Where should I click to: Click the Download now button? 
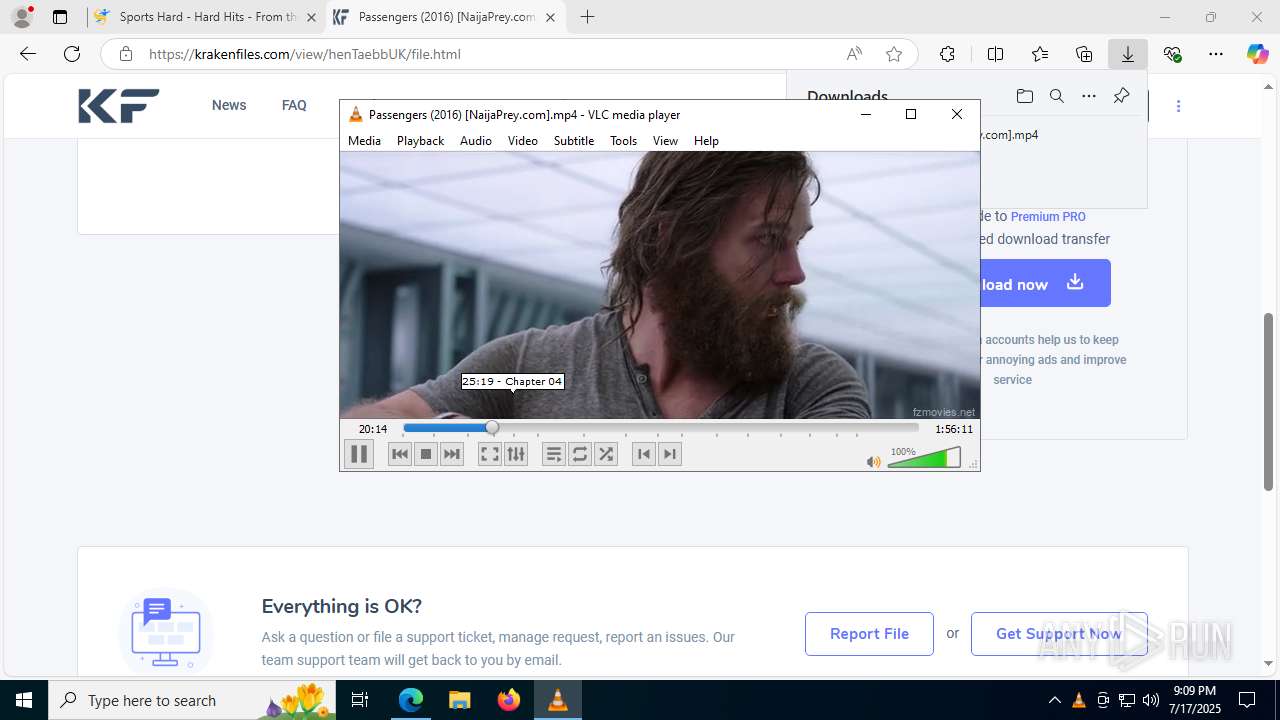[1045, 283]
